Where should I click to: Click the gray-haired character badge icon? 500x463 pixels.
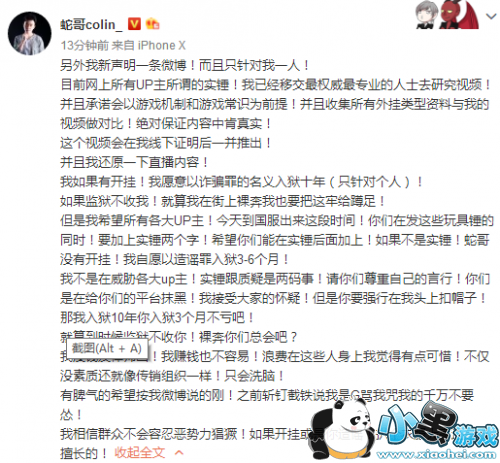[x=425, y=15]
